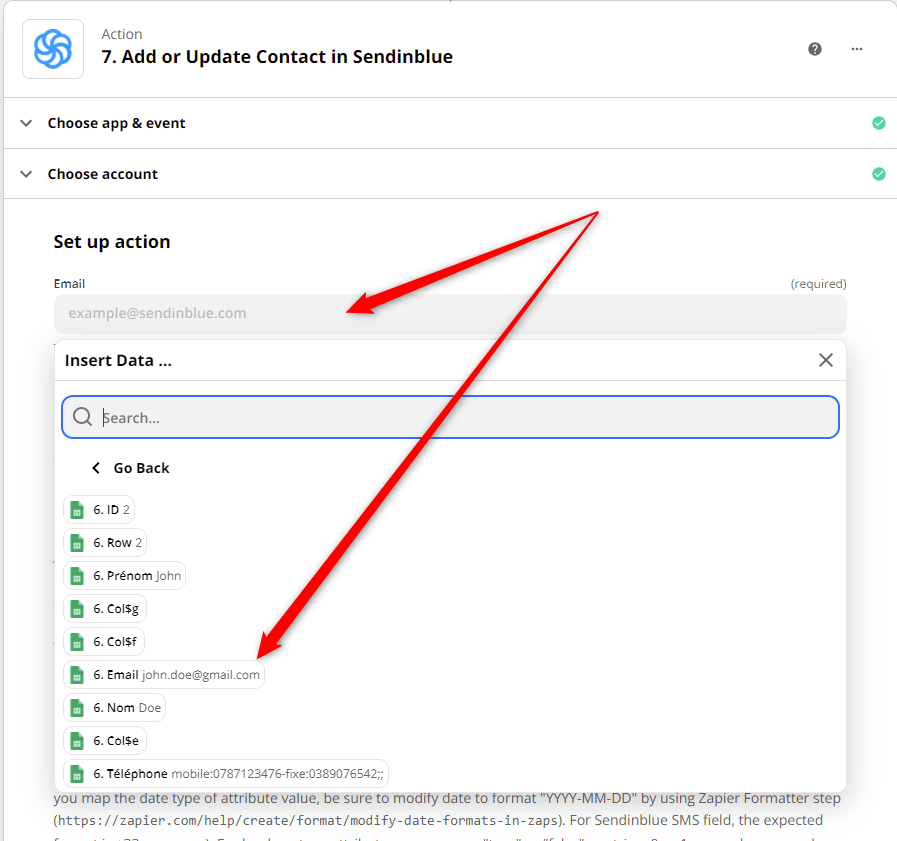Click the Sheets icon on 6. Col$f
This screenshot has height=841, width=897.
tap(77, 642)
